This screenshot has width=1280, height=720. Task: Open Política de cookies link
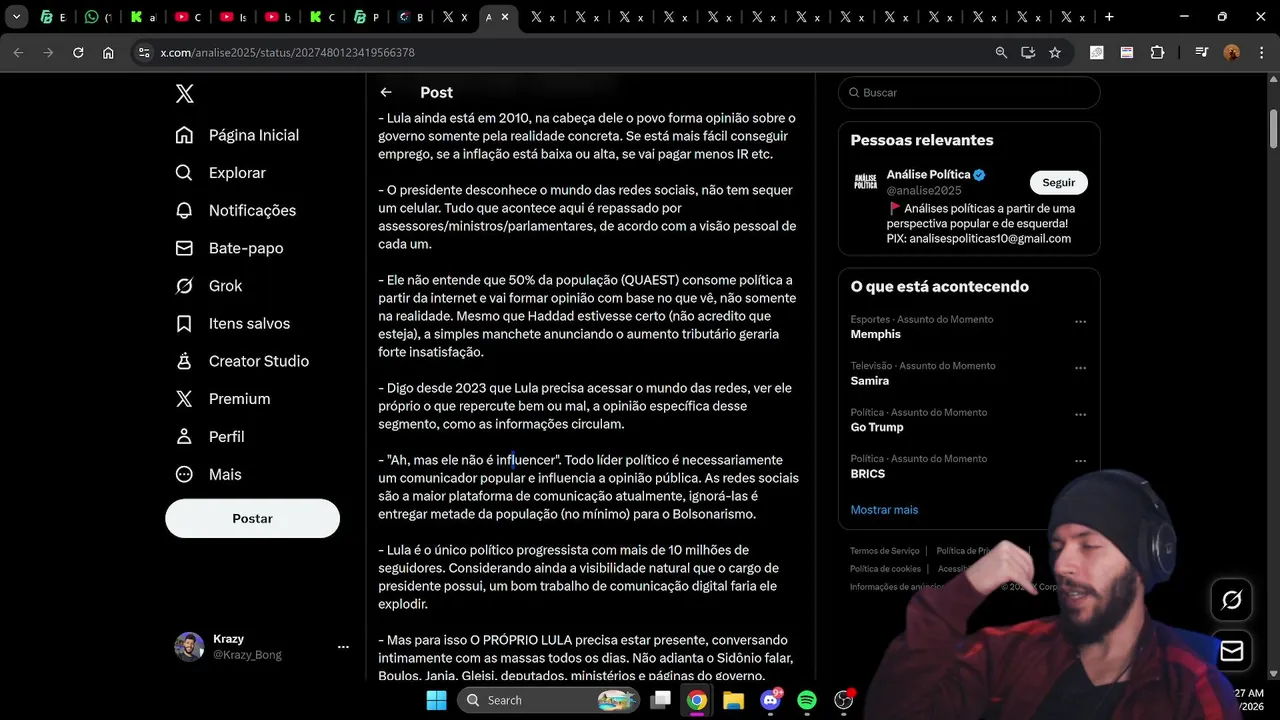(x=885, y=569)
